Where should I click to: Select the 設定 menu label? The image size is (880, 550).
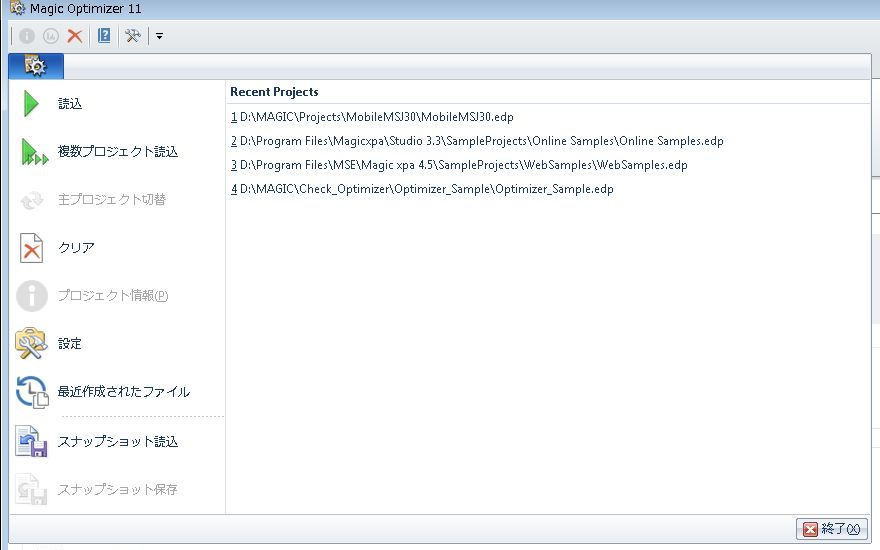(x=70, y=344)
